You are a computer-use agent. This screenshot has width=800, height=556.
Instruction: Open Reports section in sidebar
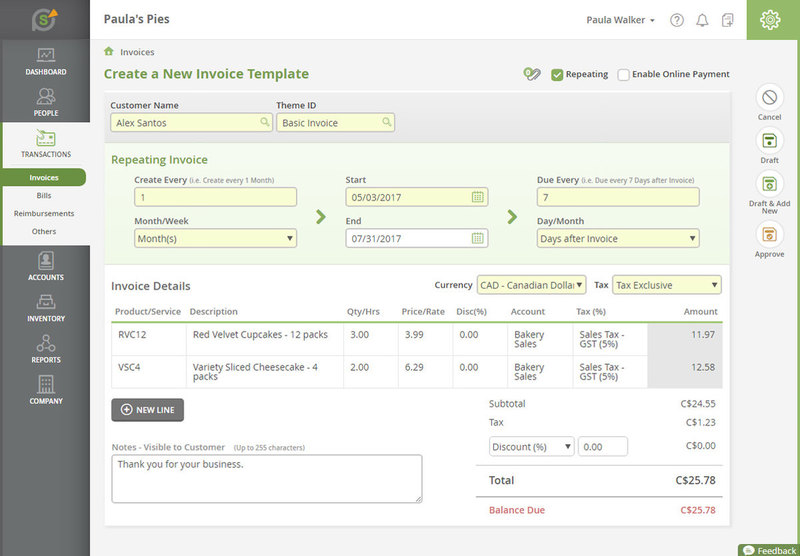tap(45, 348)
